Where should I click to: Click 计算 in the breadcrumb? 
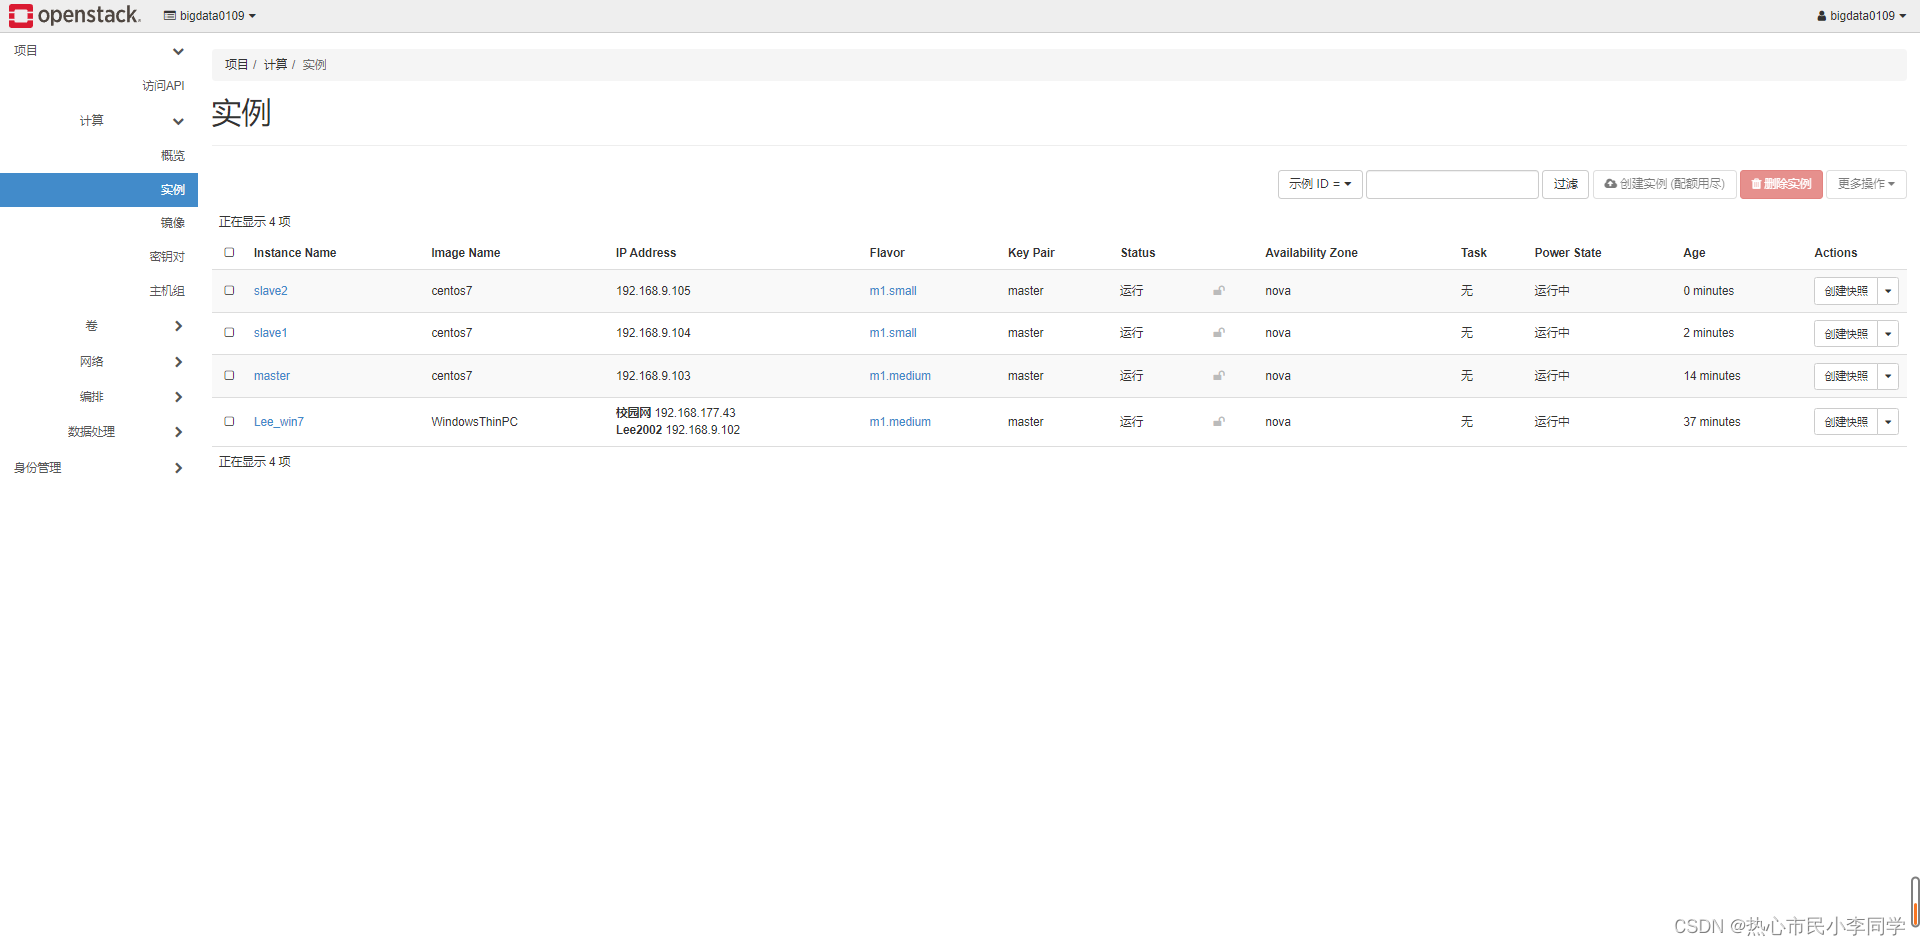tap(275, 64)
